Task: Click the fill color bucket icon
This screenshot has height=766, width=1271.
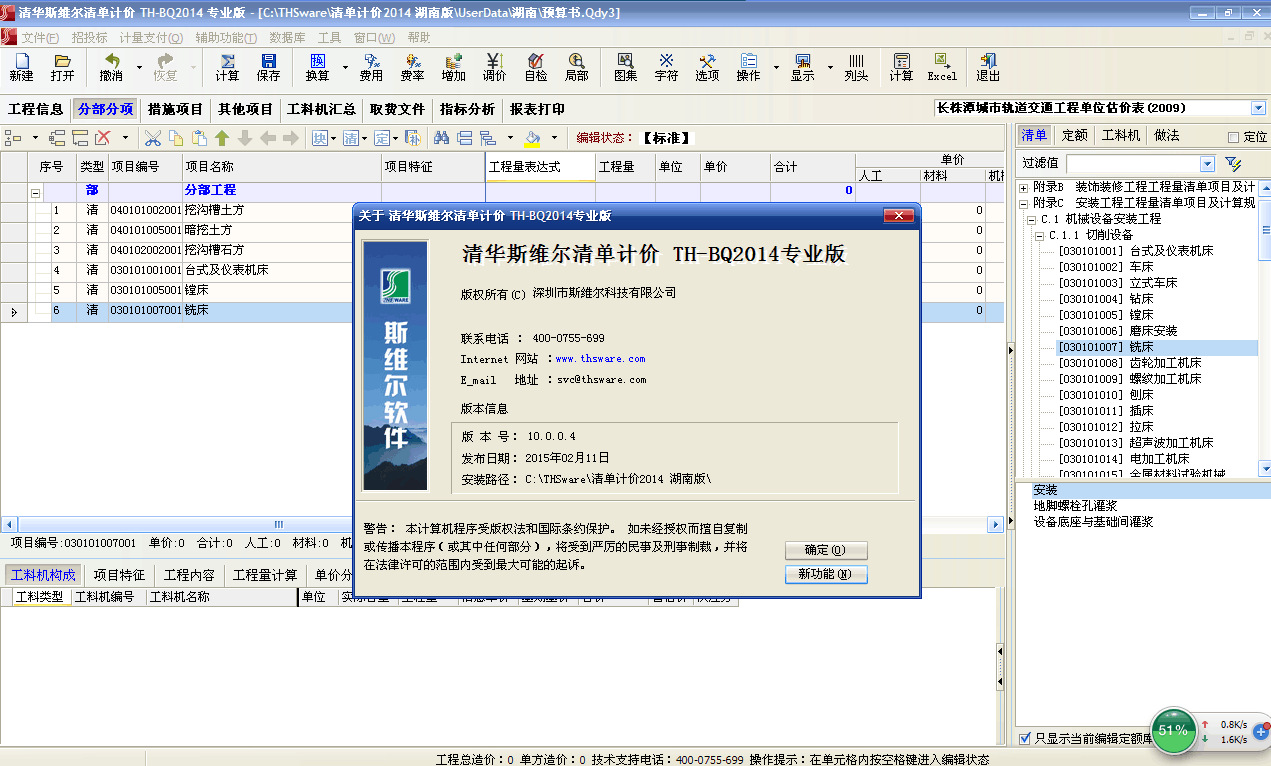Action: pyautogui.click(x=532, y=138)
